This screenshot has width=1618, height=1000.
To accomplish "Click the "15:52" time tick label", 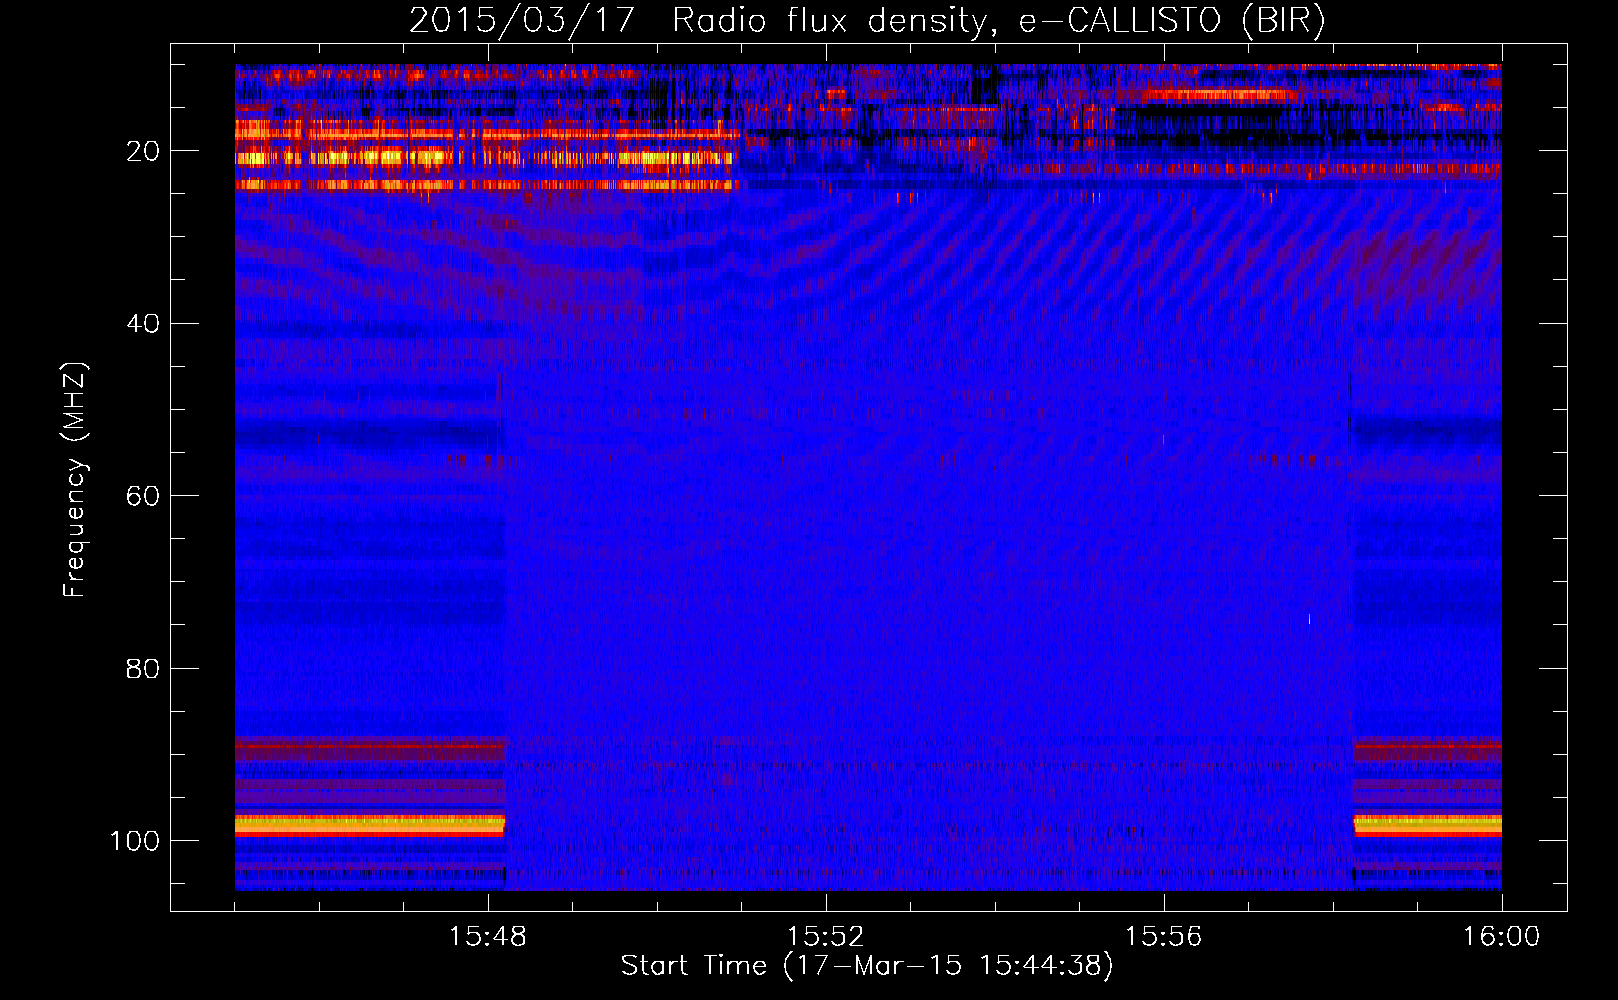I will click(x=825, y=936).
